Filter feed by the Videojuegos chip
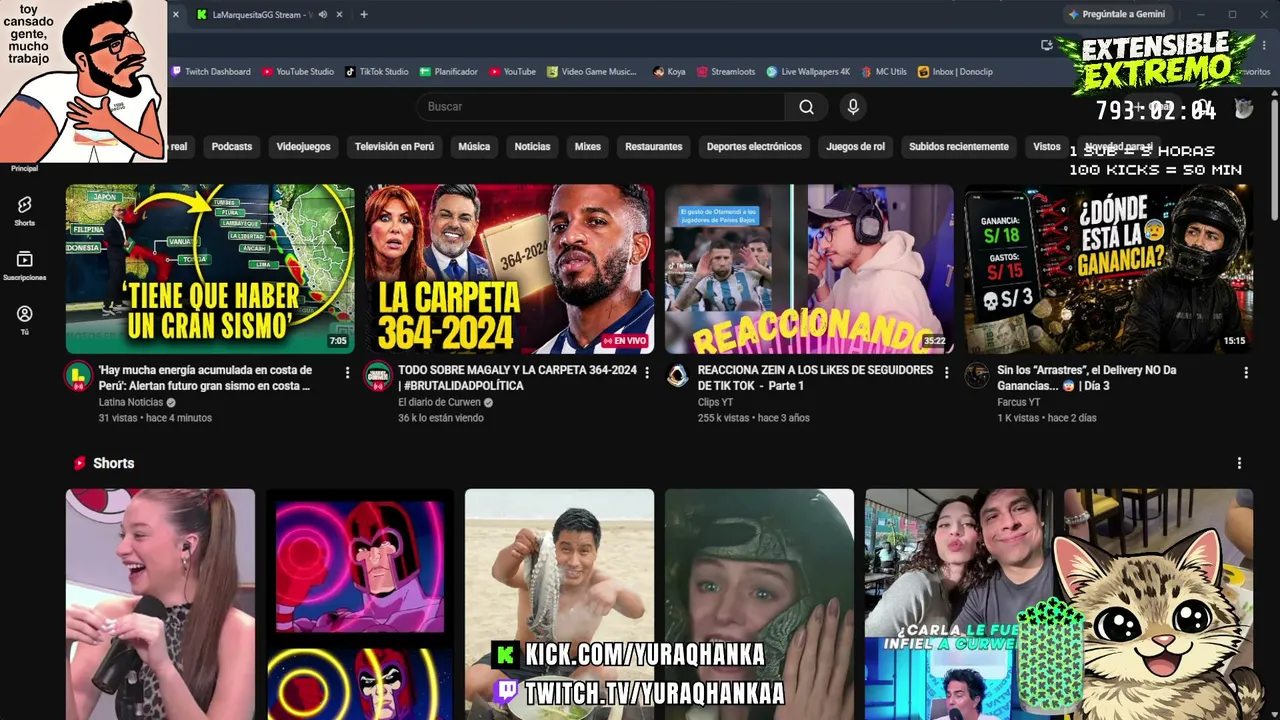The image size is (1280, 720). [x=303, y=146]
